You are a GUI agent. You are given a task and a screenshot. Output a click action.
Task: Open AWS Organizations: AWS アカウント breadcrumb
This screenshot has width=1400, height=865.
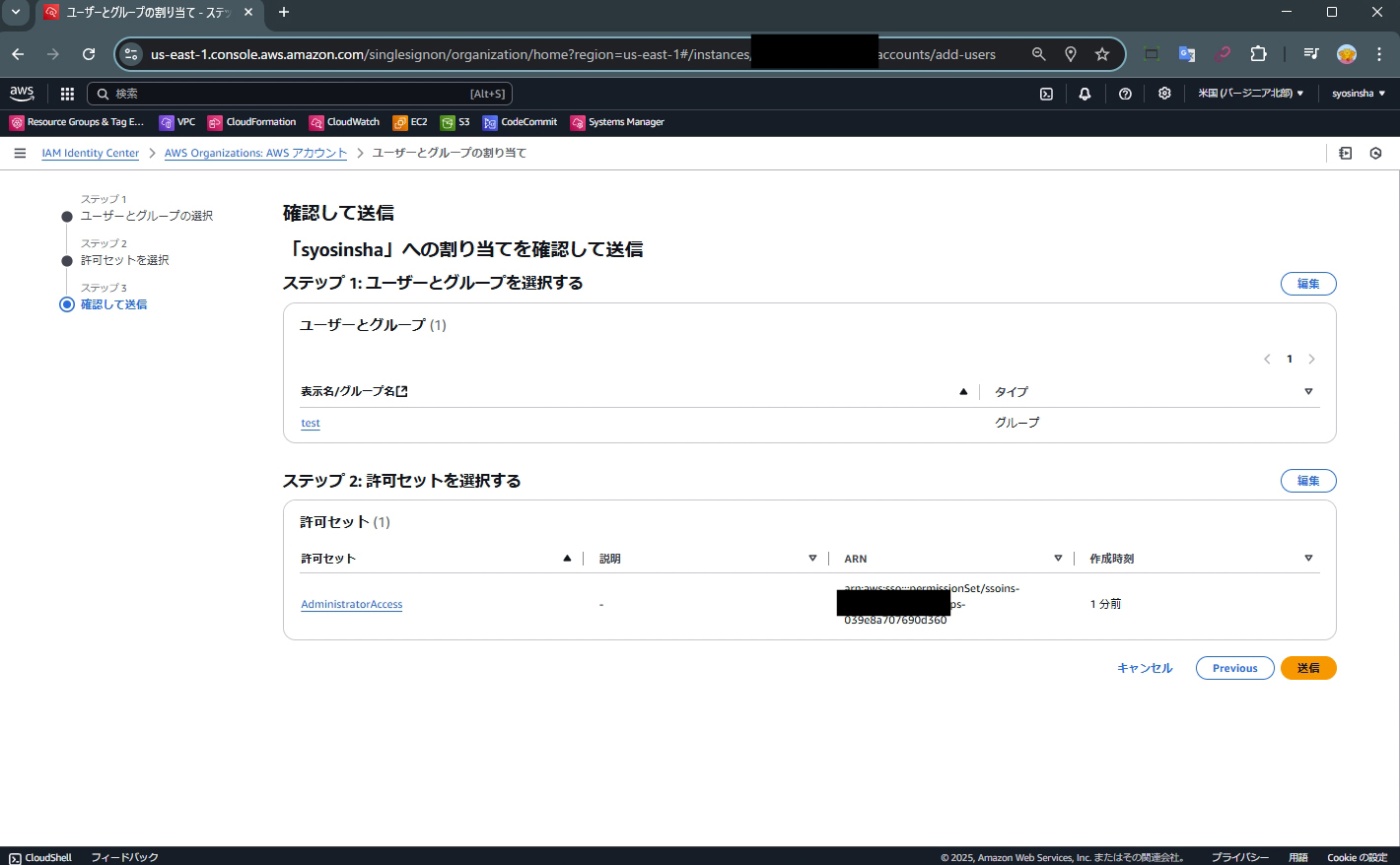[256, 153]
